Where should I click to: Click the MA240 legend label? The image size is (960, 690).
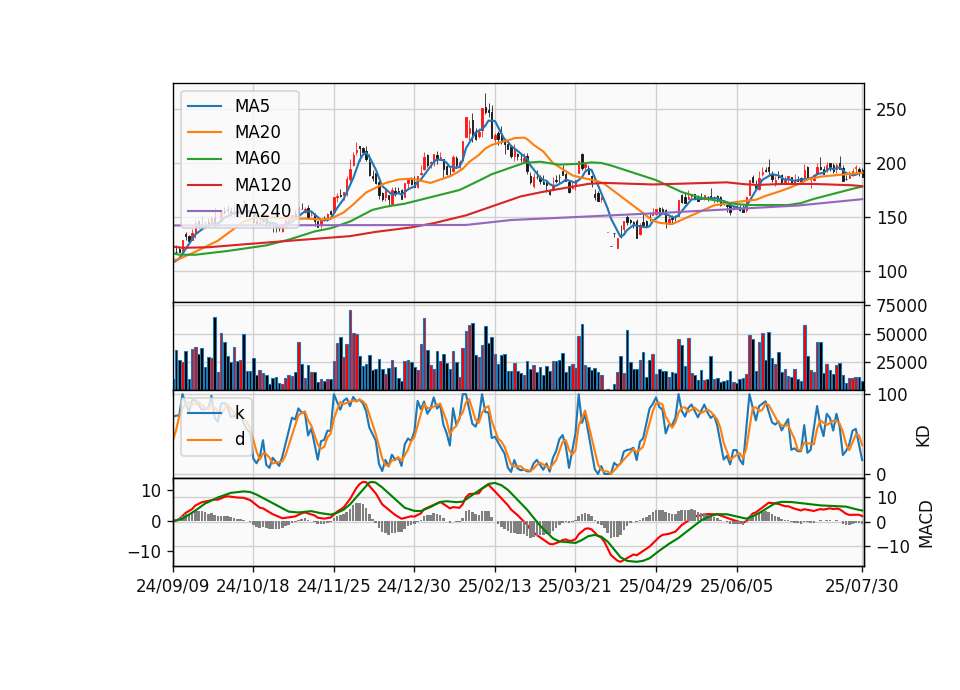tap(263, 211)
